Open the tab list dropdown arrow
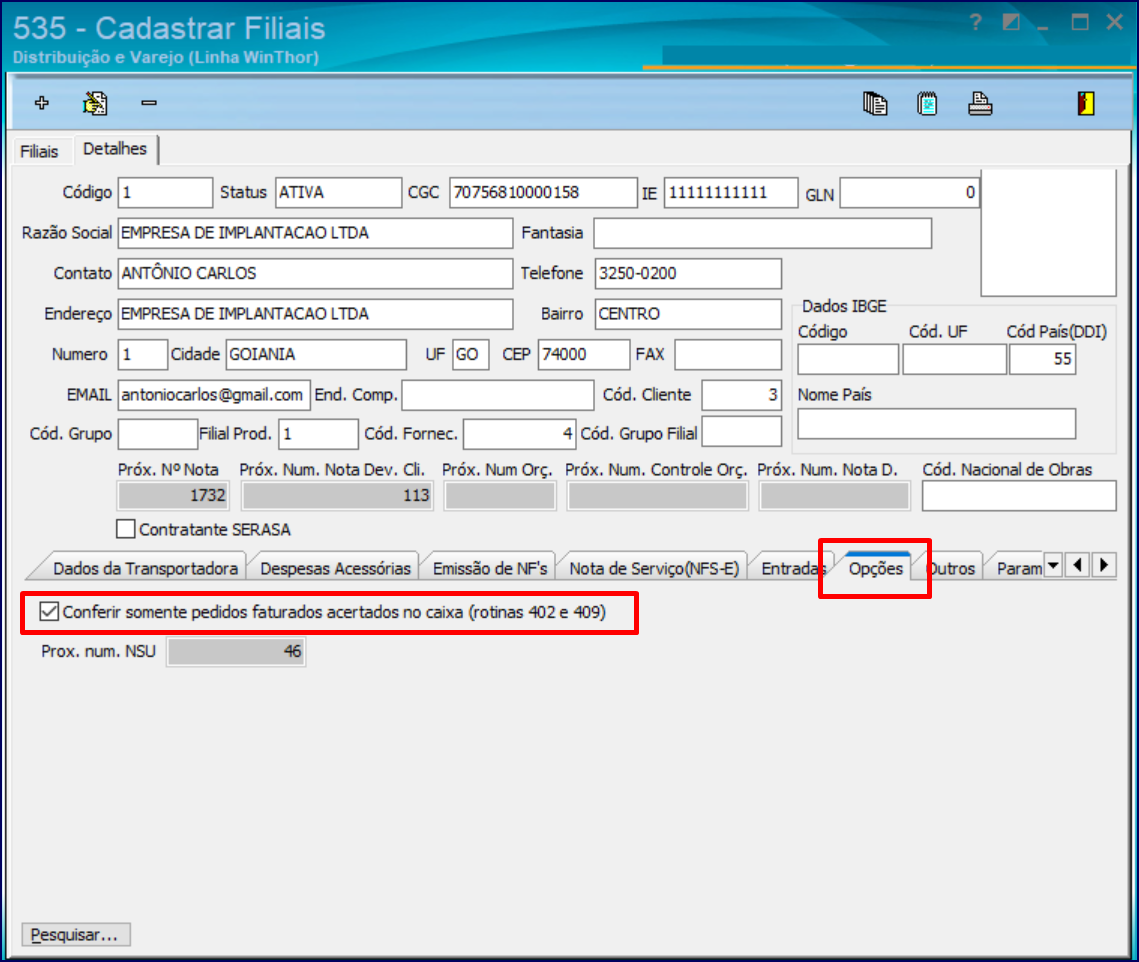Viewport: 1139px width, 962px height. [1053, 565]
